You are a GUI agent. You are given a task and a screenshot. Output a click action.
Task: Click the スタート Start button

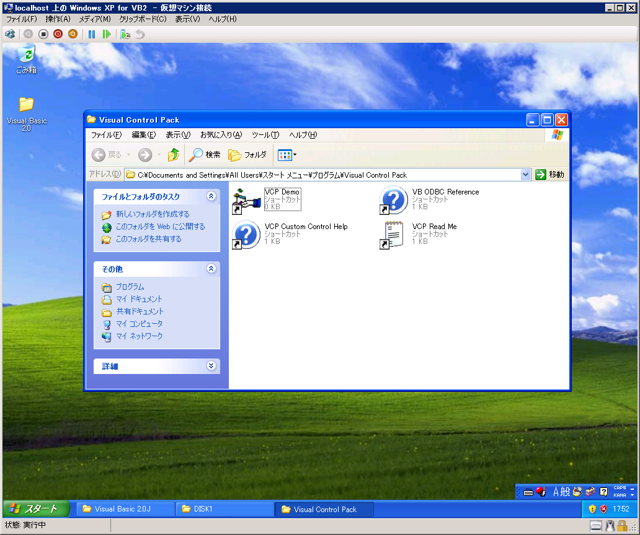[36, 509]
